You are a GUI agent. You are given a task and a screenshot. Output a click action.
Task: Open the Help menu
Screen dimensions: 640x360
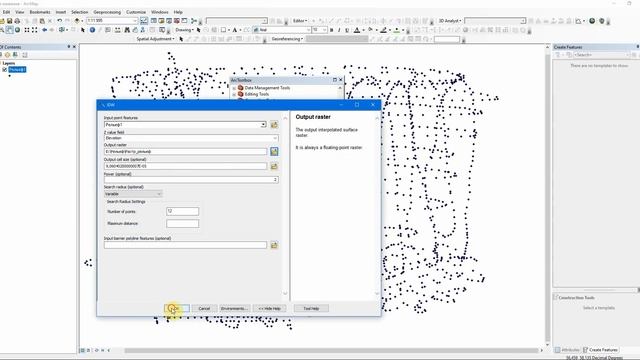[x=178, y=12]
